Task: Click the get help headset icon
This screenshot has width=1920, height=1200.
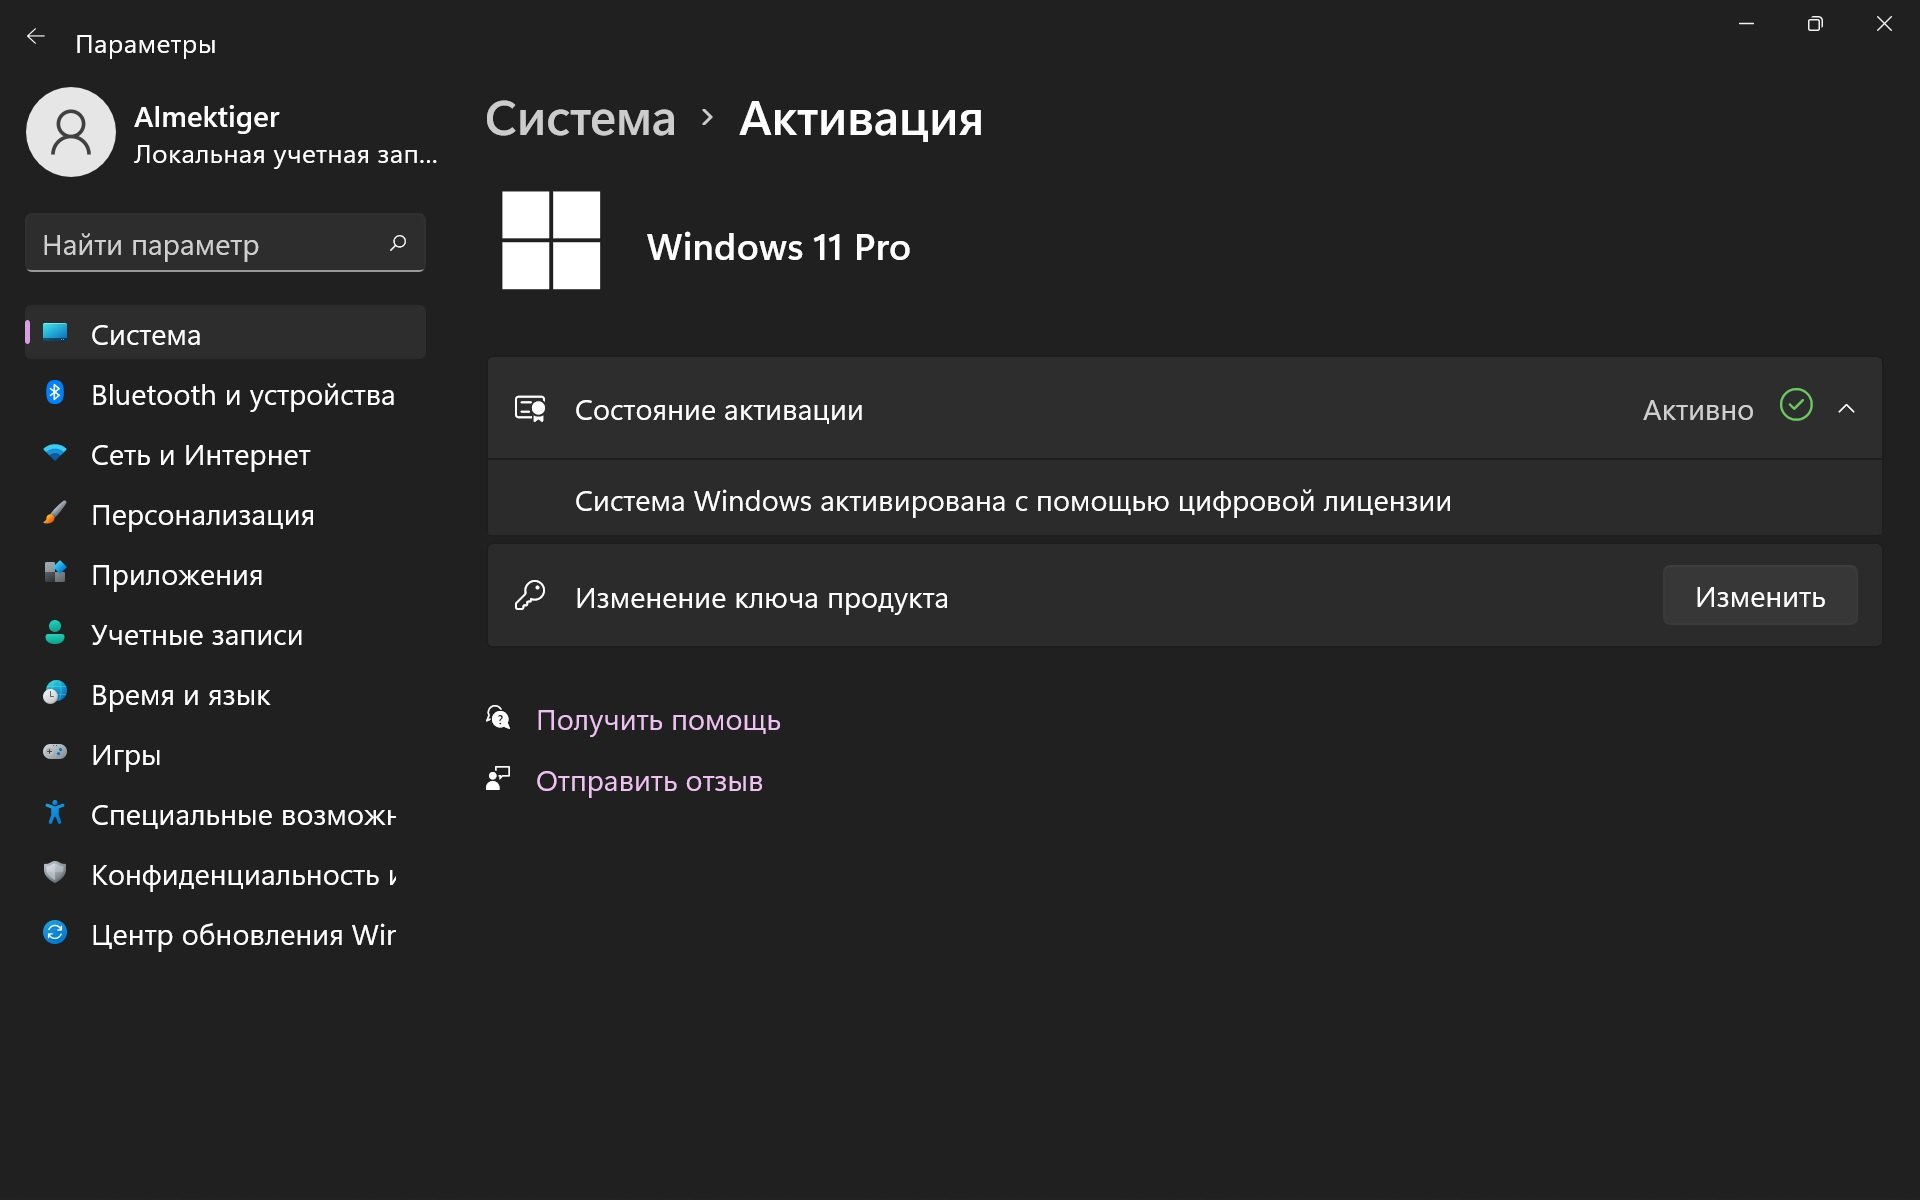Action: 498,718
